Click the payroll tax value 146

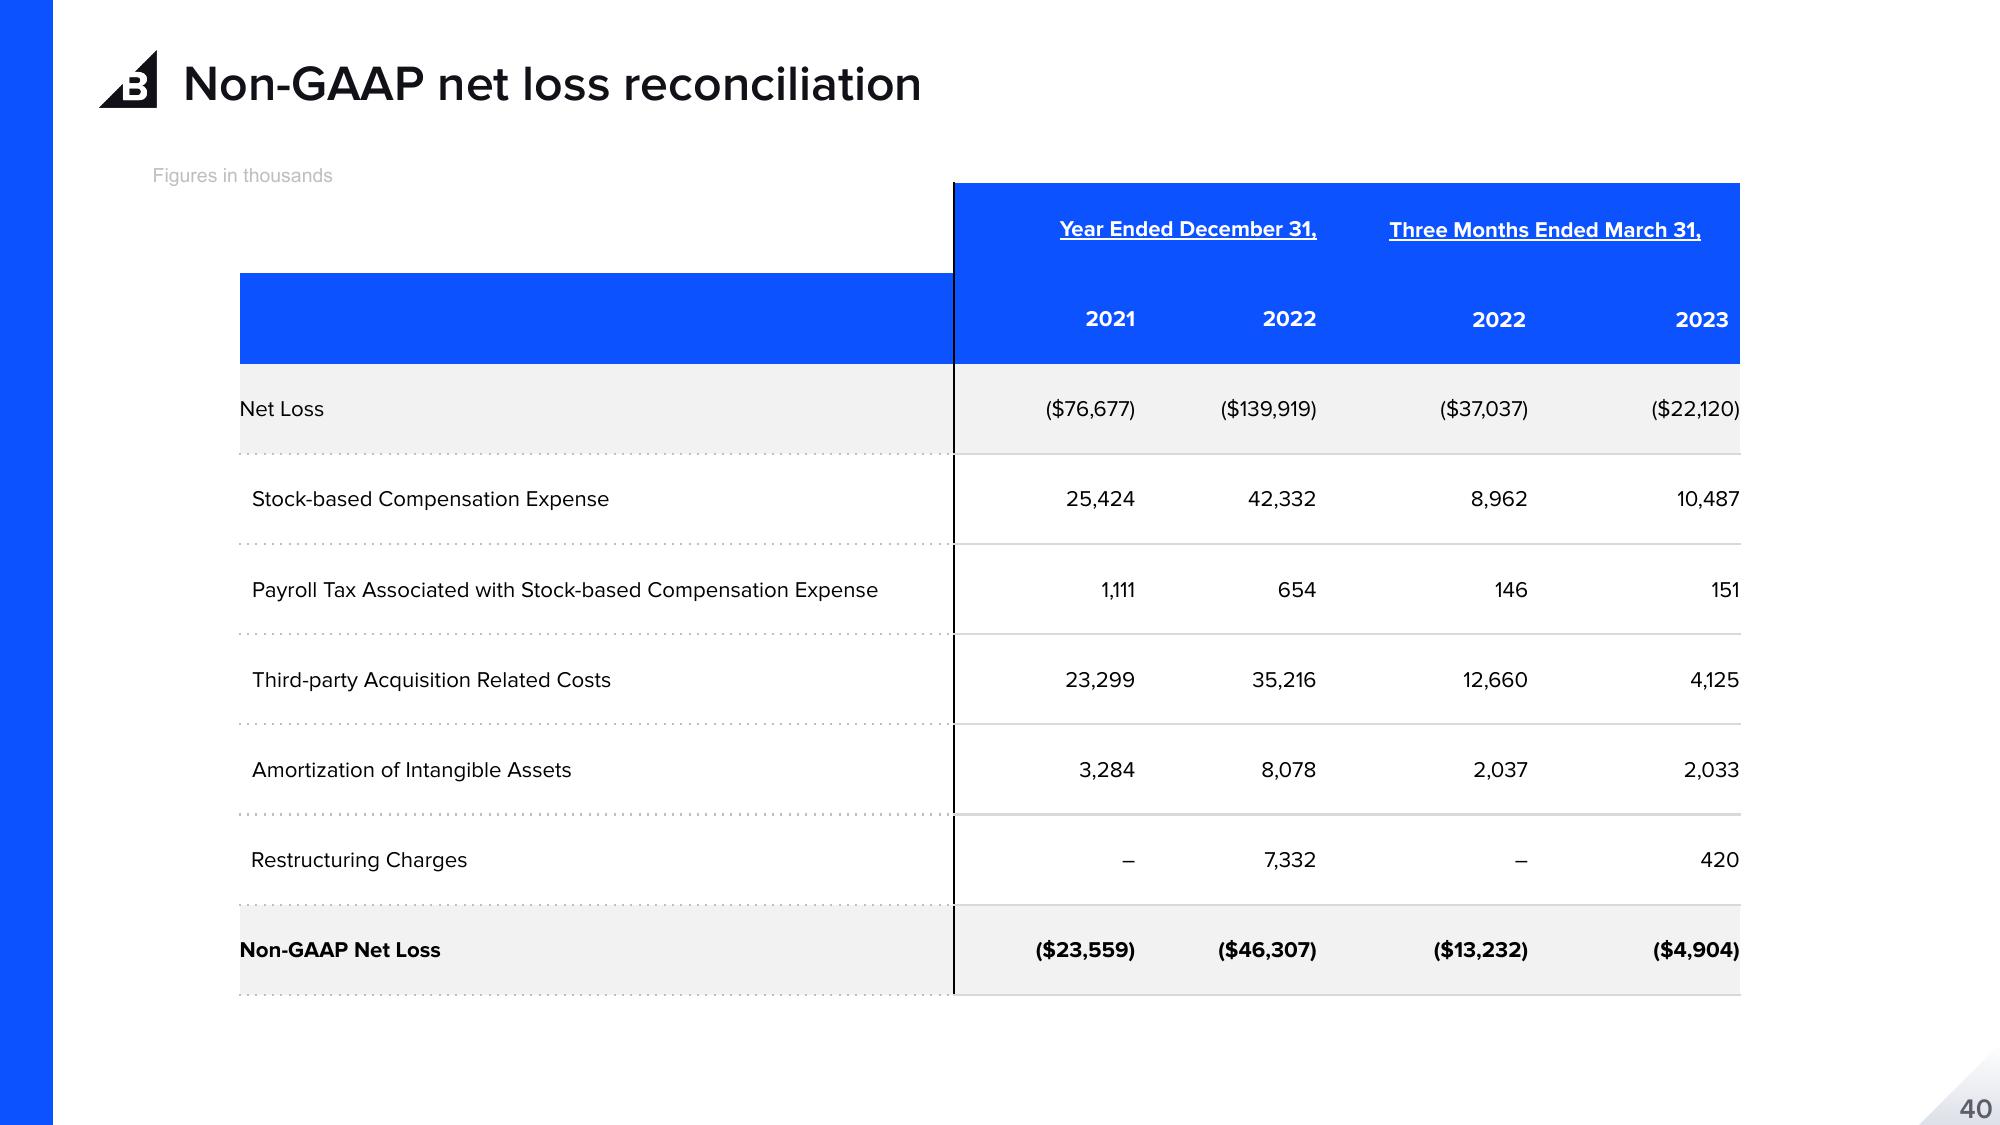point(1511,590)
